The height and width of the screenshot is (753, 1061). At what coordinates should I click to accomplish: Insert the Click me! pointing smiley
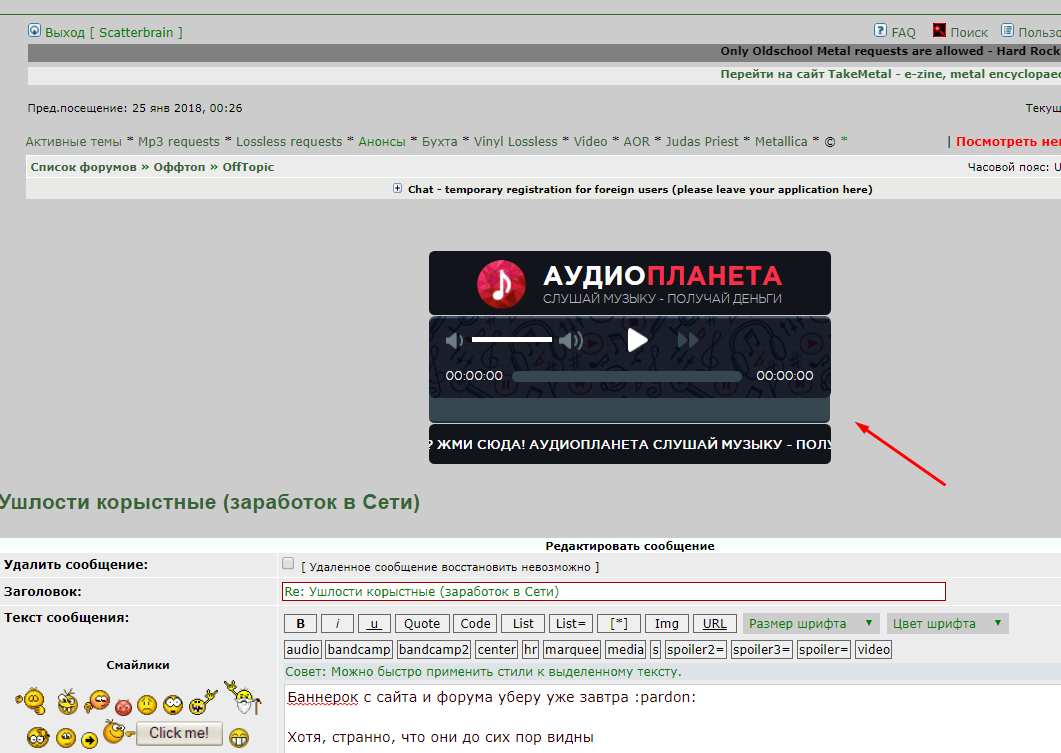163,732
